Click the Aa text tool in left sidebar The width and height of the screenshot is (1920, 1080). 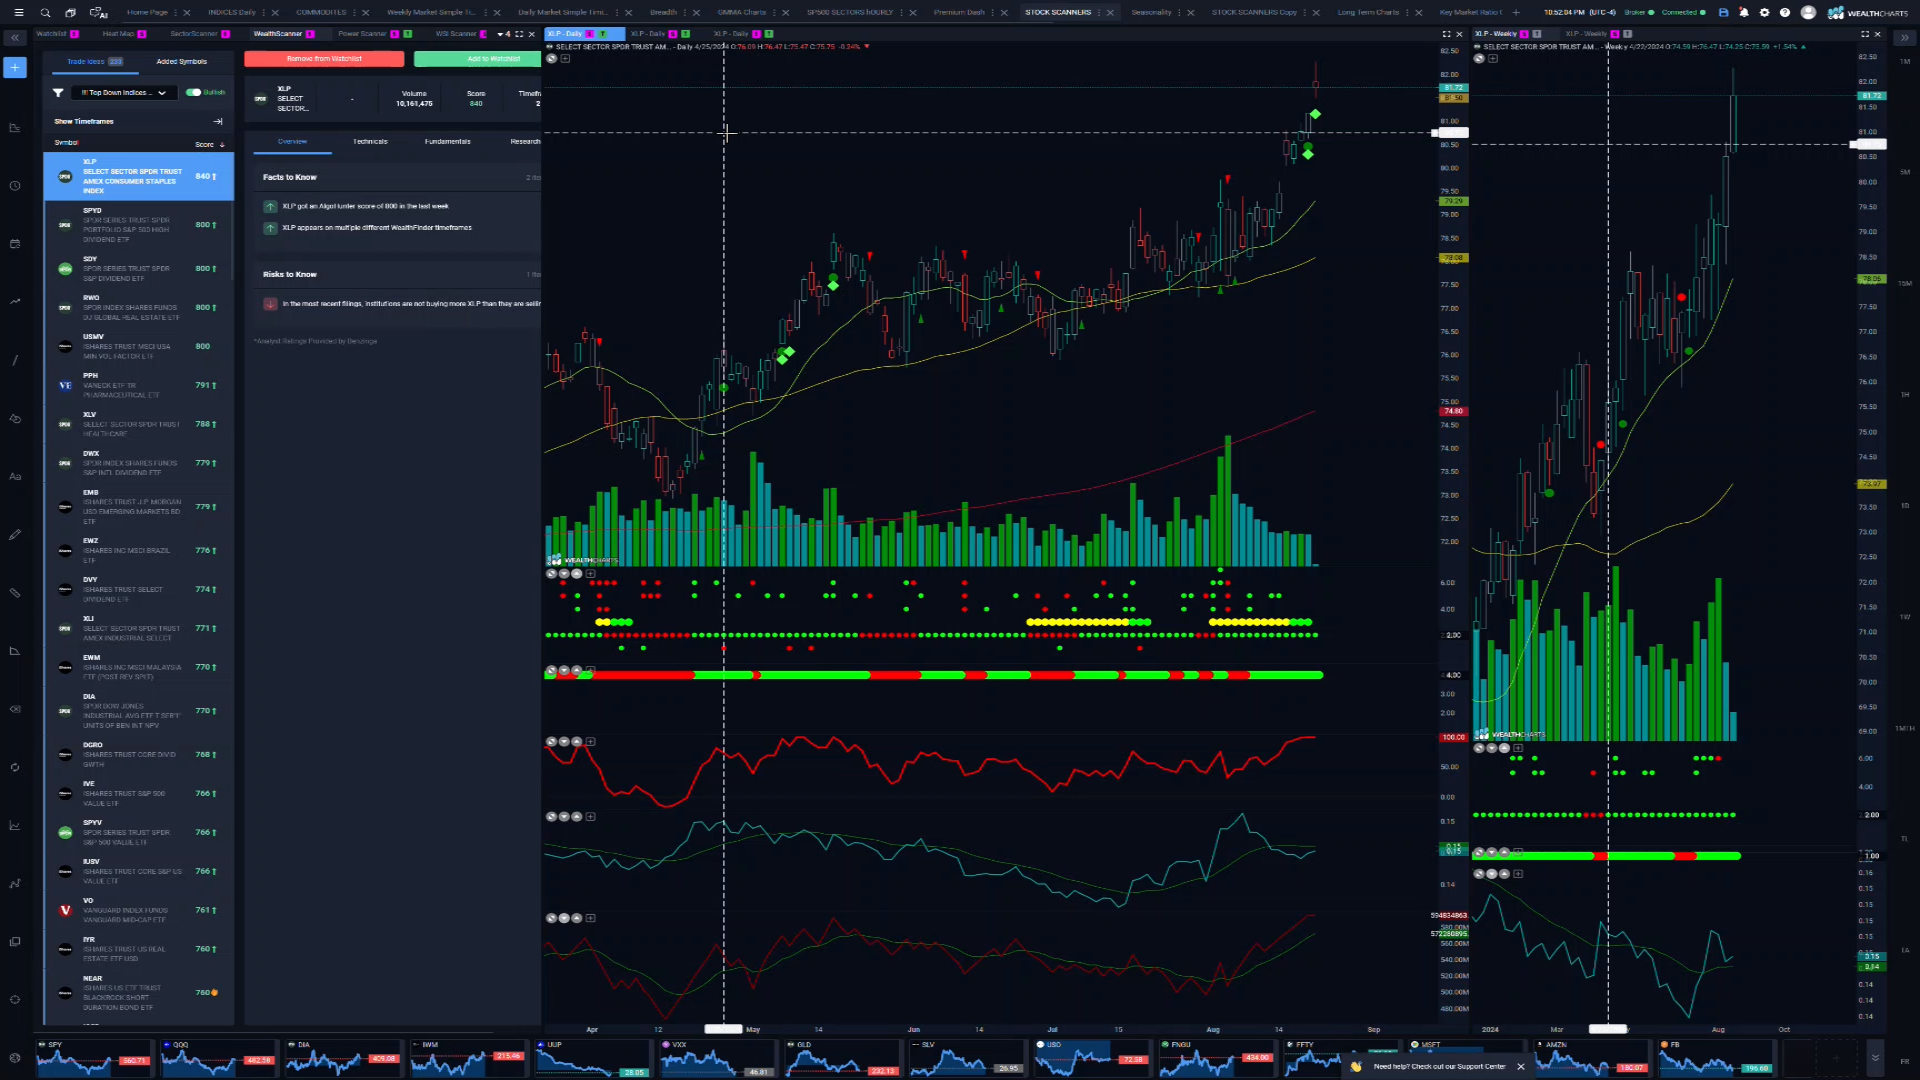click(x=15, y=476)
